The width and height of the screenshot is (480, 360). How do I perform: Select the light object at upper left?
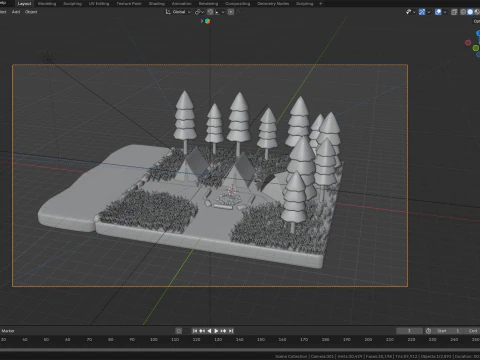tap(47, 58)
